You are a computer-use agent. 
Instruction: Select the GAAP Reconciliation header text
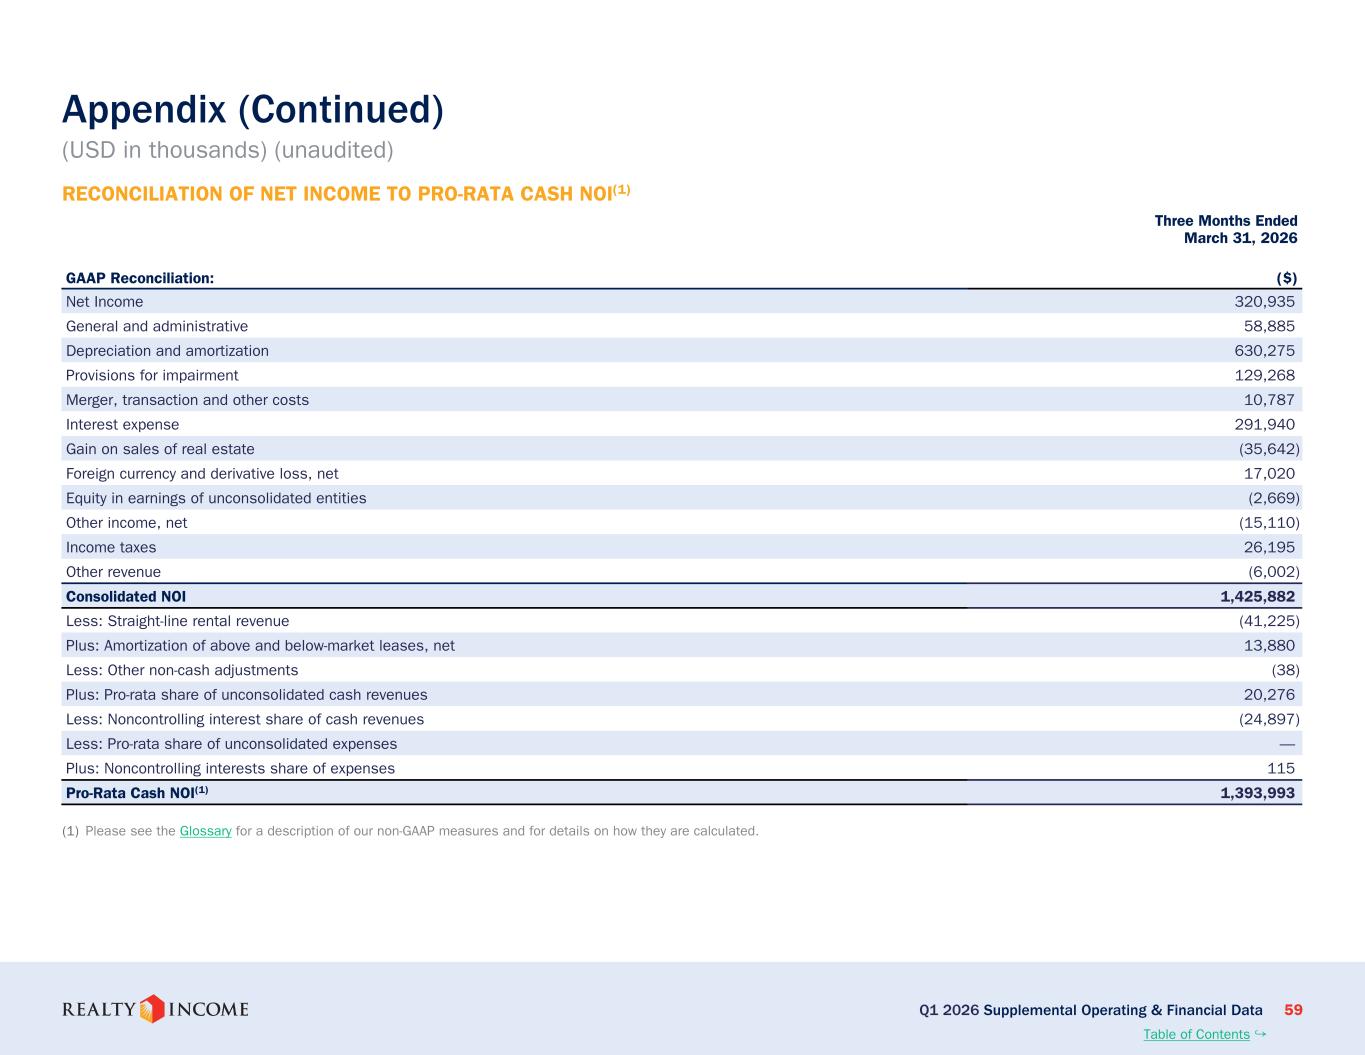tap(140, 277)
